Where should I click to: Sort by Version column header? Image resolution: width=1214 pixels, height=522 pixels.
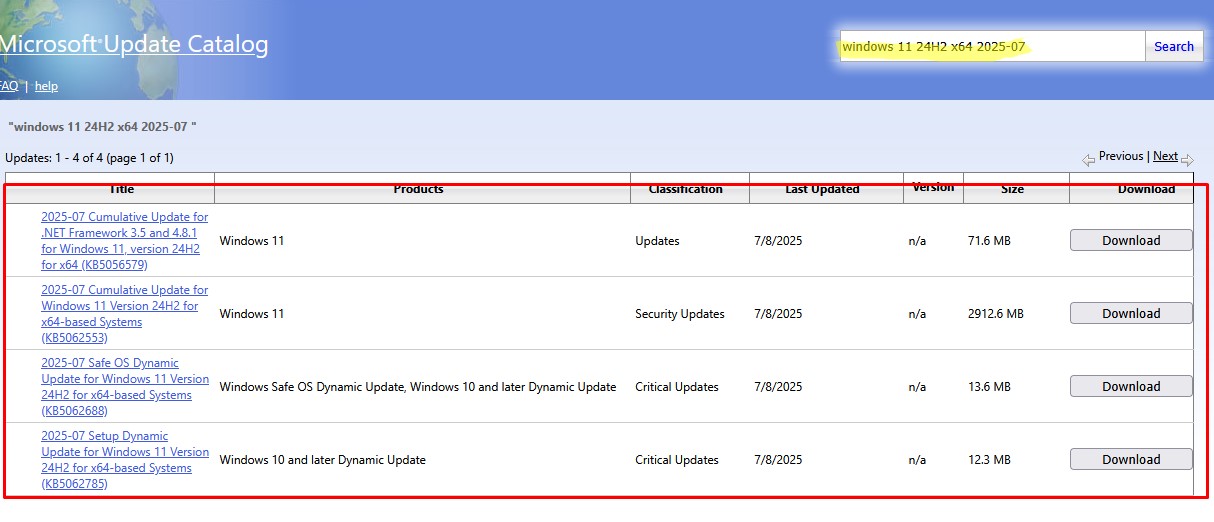tap(933, 187)
